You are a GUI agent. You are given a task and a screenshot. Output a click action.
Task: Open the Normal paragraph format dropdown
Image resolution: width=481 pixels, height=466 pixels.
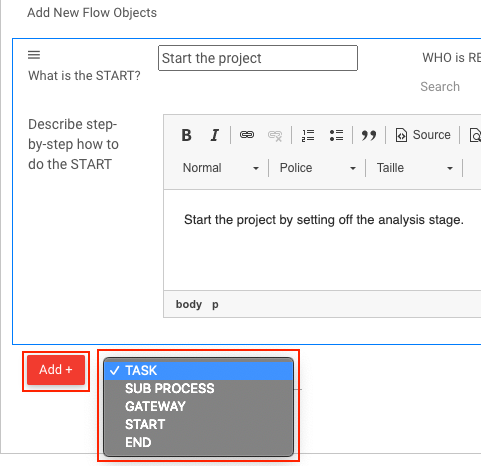220,168
